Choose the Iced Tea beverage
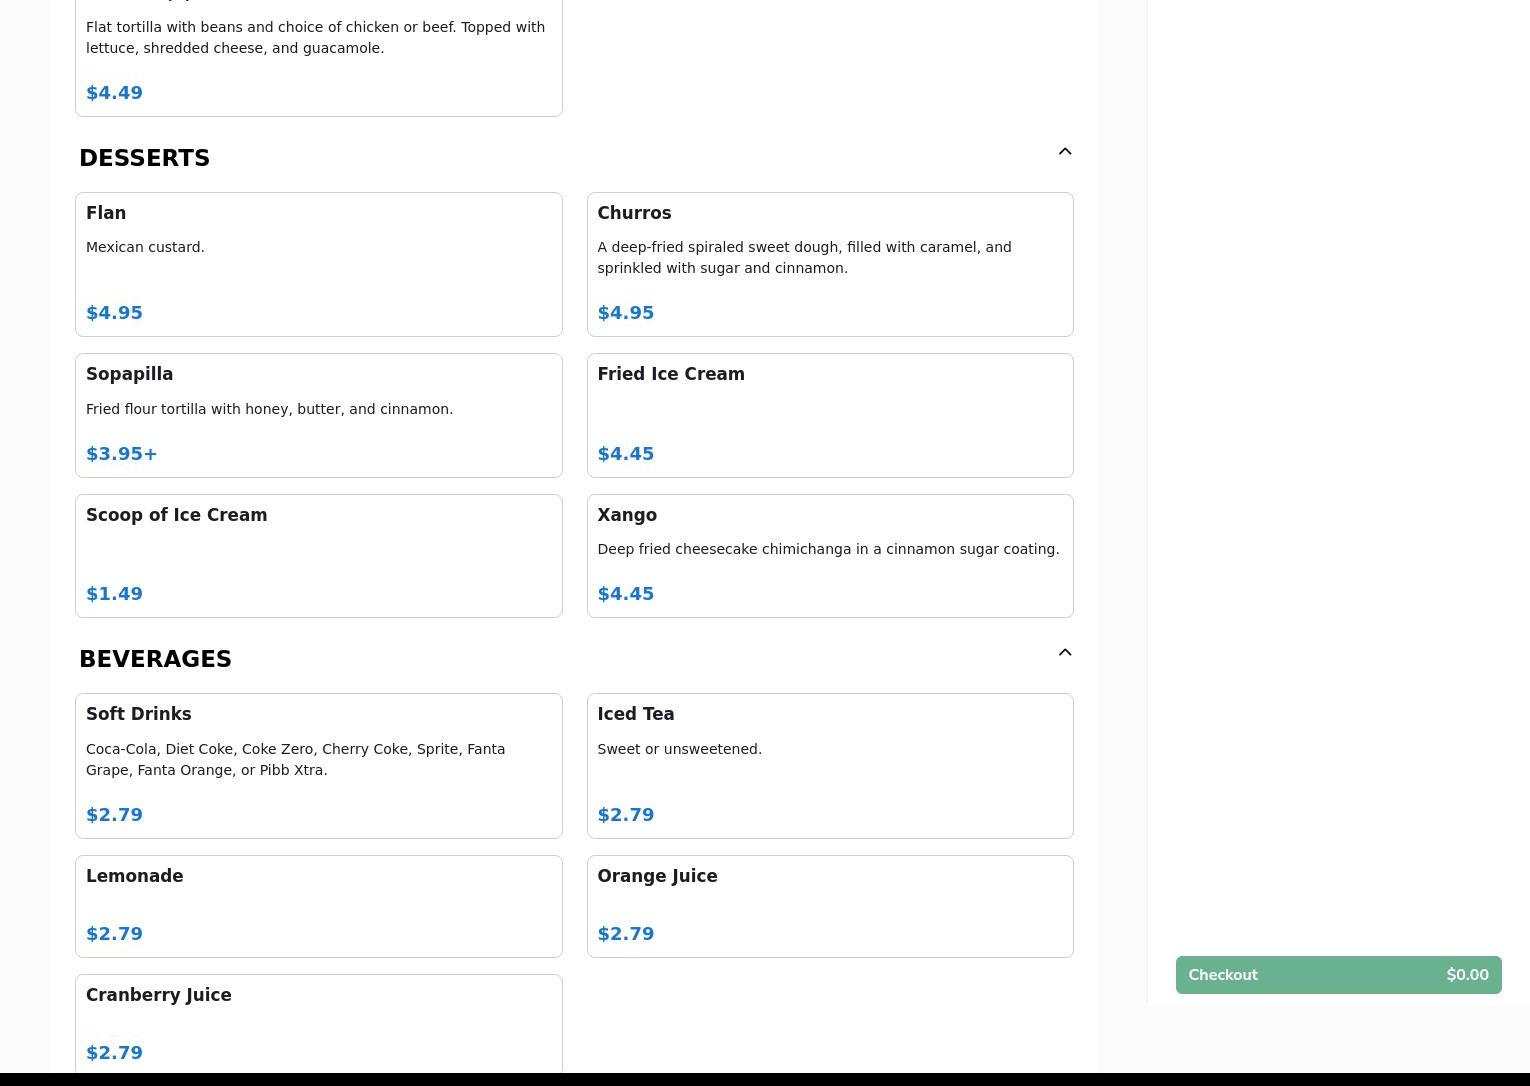This screenshot has width=1530, height=1086. pos(830,766)
